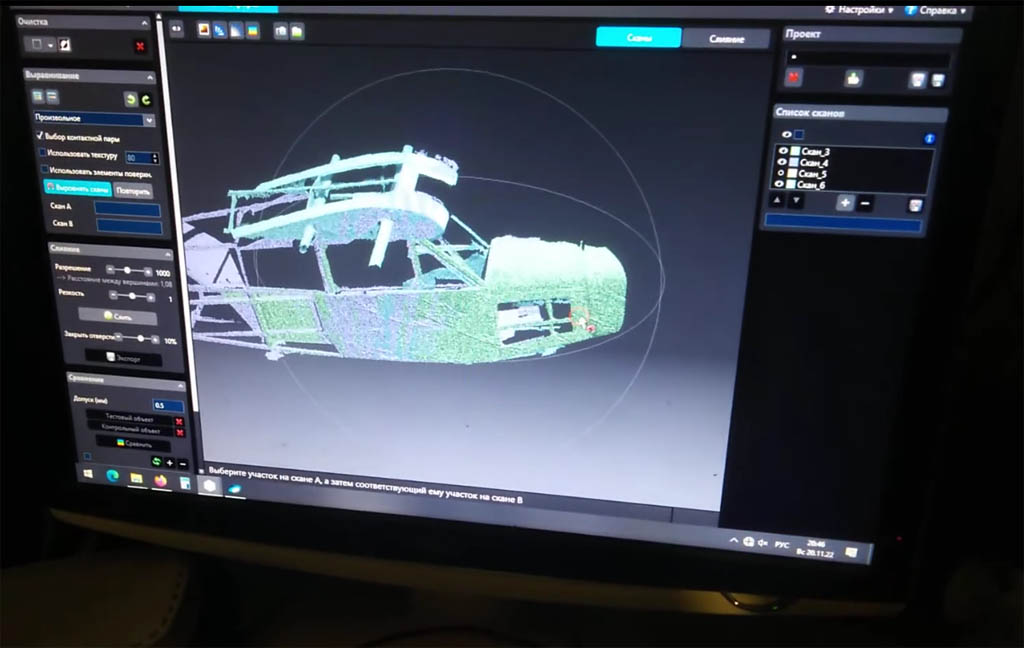Collapse the Сравнение panel
Screen dimensions: 1024x648
[x=181, y=386]
